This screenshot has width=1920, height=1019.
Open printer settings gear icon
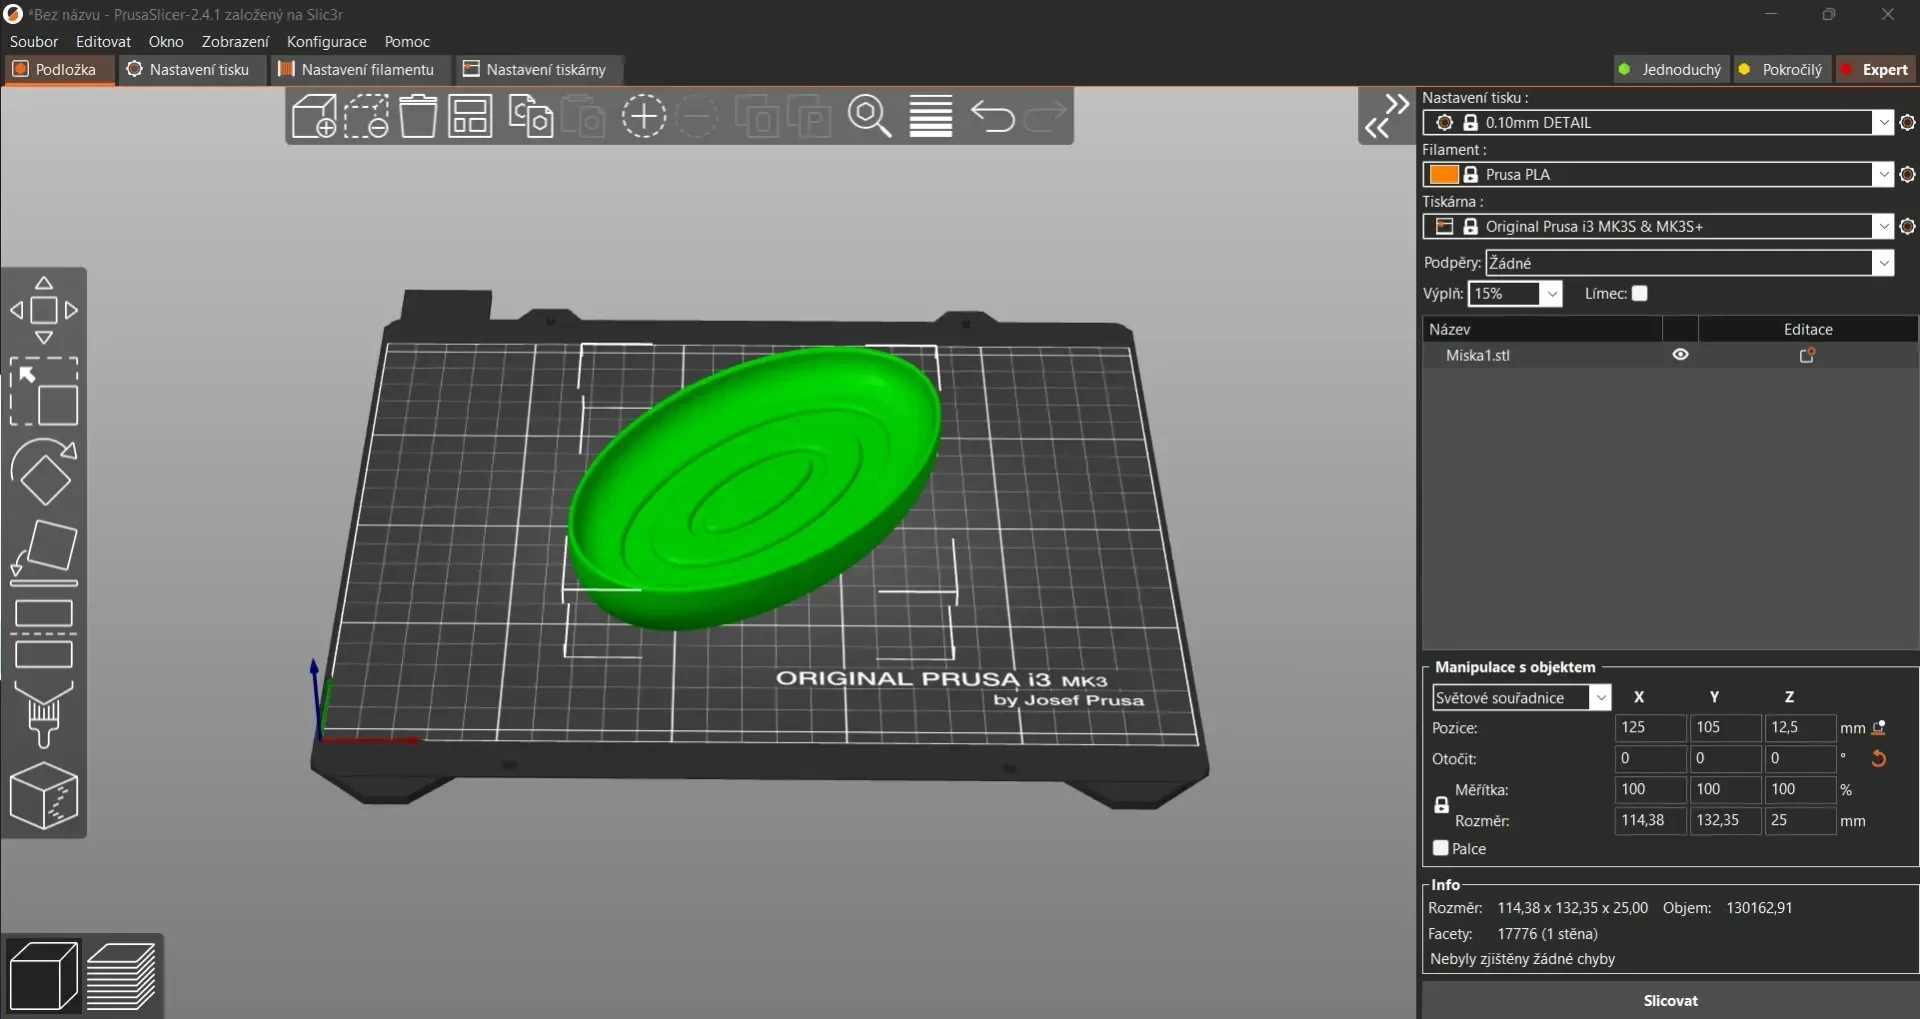click(1907, 226)
